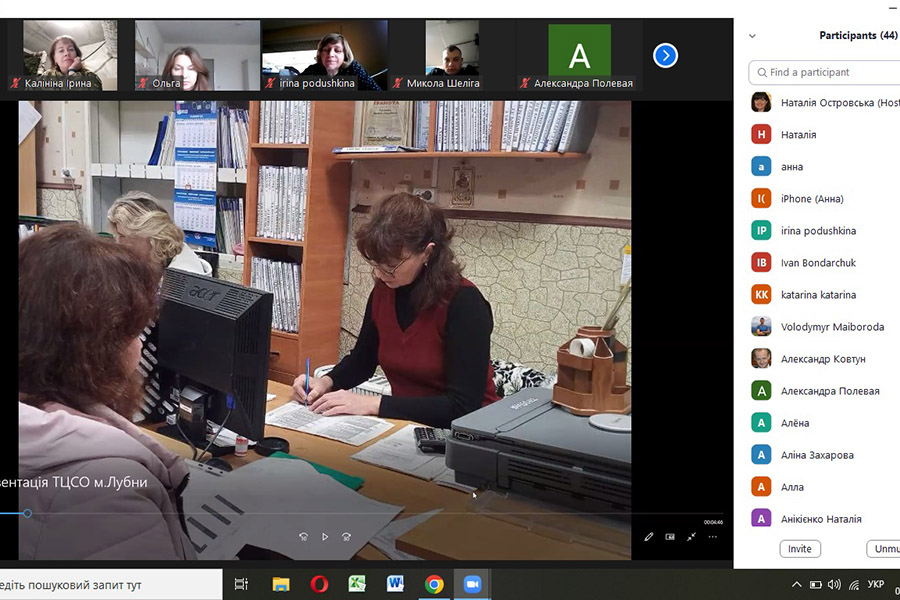Open File Explorer from the taskbar
The width and height of the screenshot is (900, 600).
[x=281, y=584]
